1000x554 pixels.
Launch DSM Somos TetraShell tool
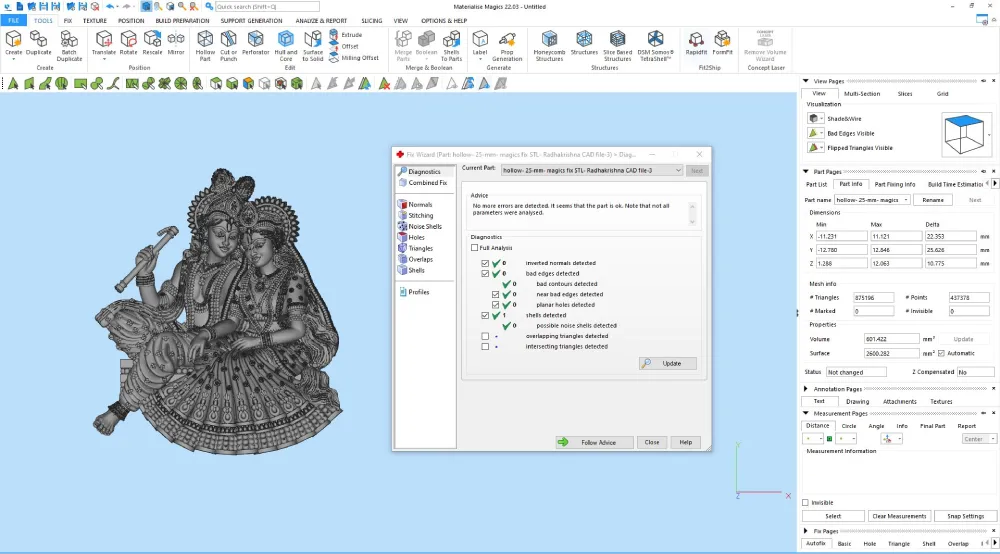pos(655,46)
